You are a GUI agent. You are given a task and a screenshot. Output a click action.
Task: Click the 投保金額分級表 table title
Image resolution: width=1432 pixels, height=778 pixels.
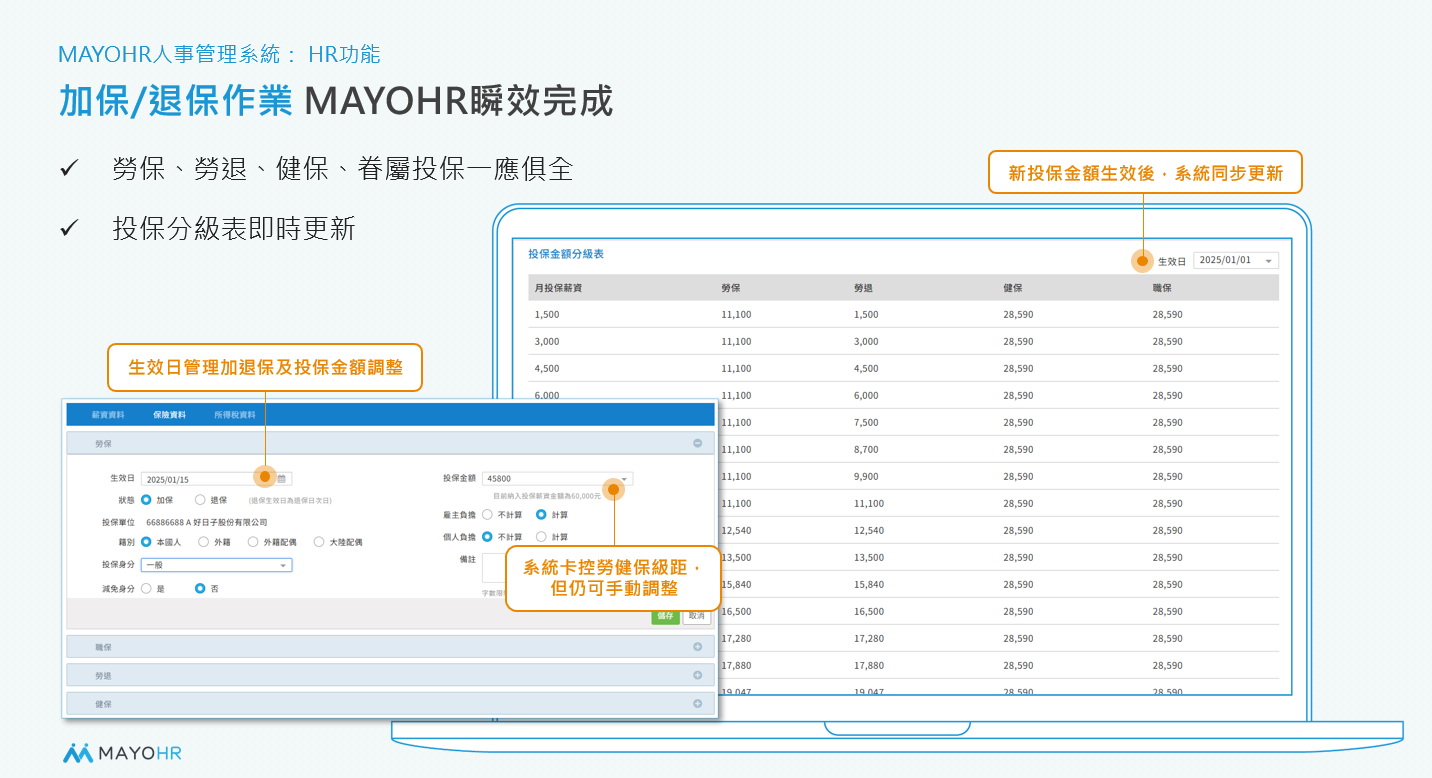tap(566, 254)
